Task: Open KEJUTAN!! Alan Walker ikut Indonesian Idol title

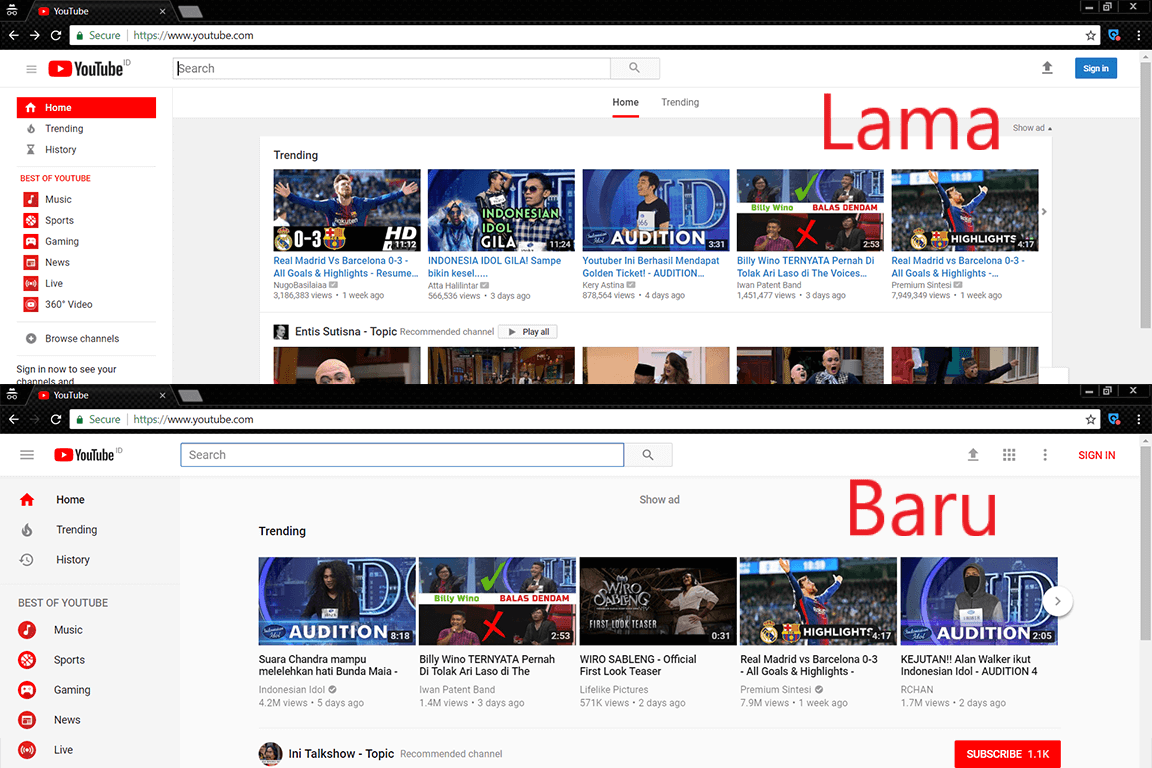Action: click(x=969, y=665)
